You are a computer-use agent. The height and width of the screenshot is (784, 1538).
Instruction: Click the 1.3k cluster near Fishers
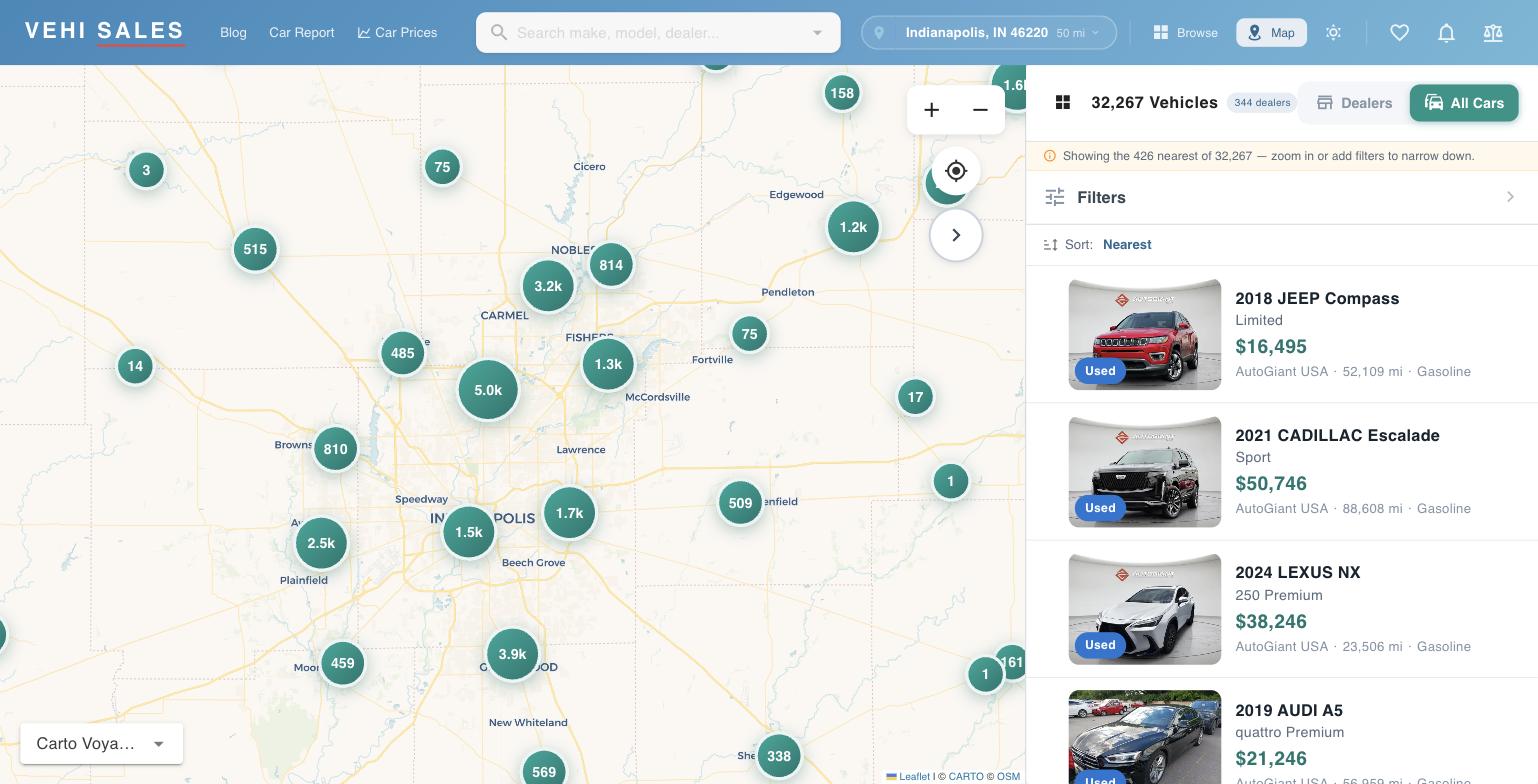608,364
